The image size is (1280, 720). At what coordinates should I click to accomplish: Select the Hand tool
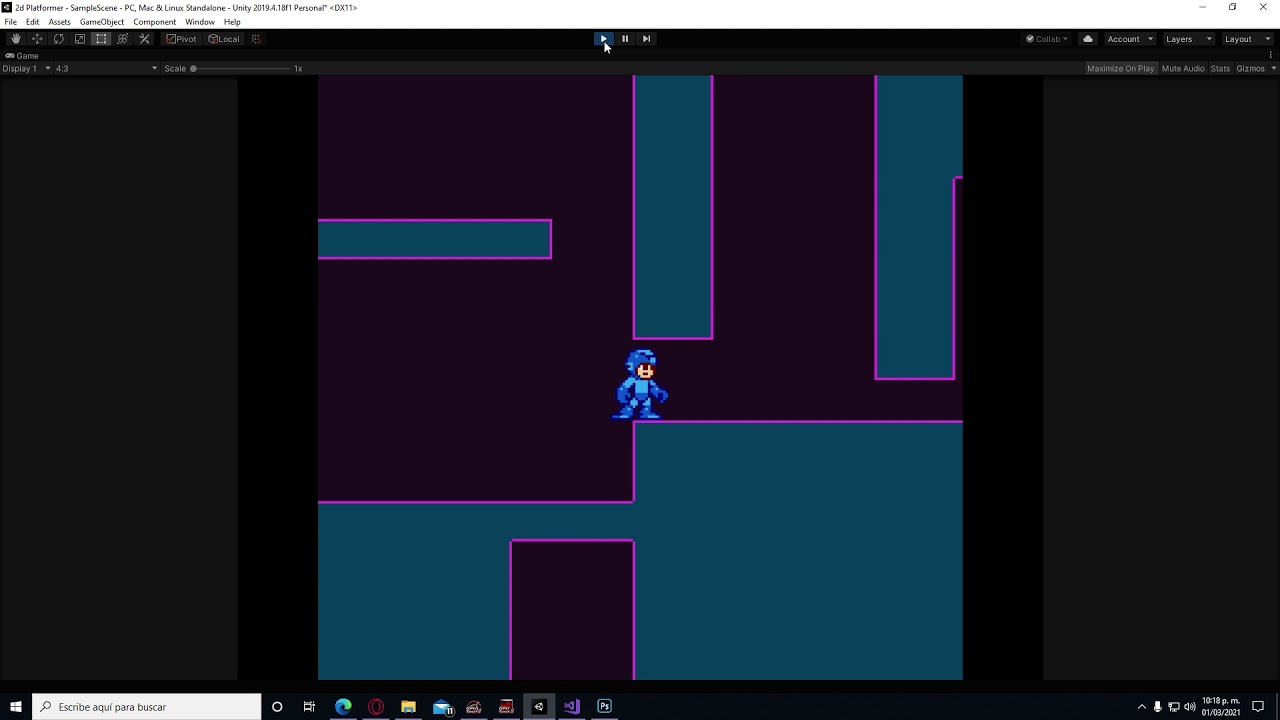pos(16,39)
